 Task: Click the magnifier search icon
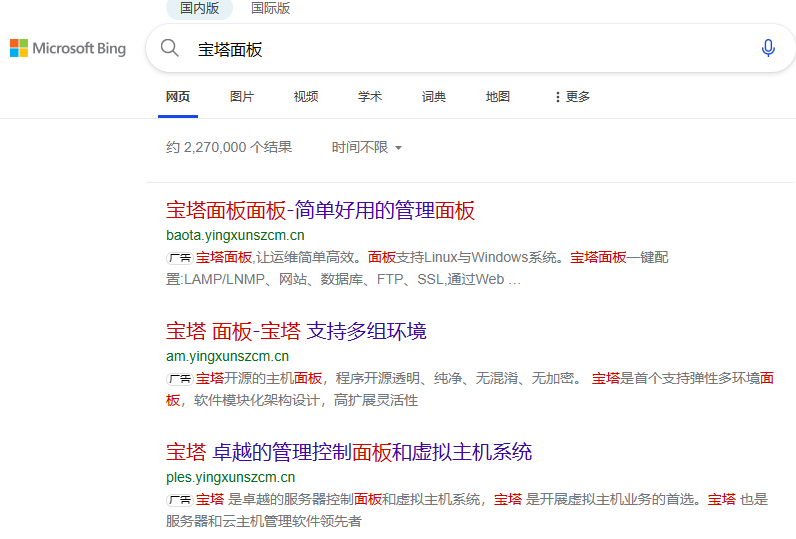coord(170,48)
